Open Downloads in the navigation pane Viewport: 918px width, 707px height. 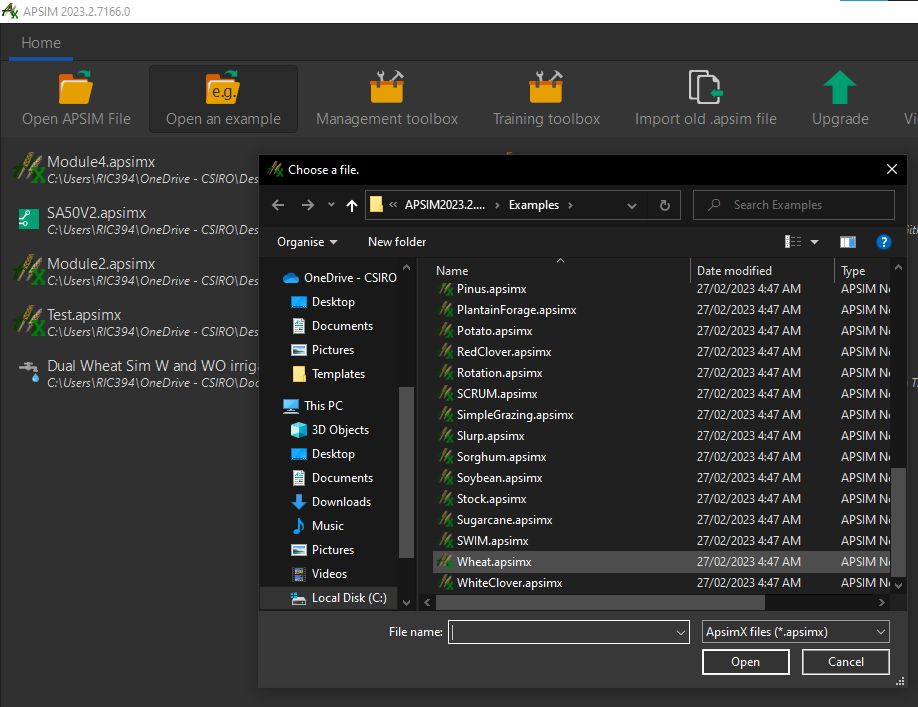(331, 502)
